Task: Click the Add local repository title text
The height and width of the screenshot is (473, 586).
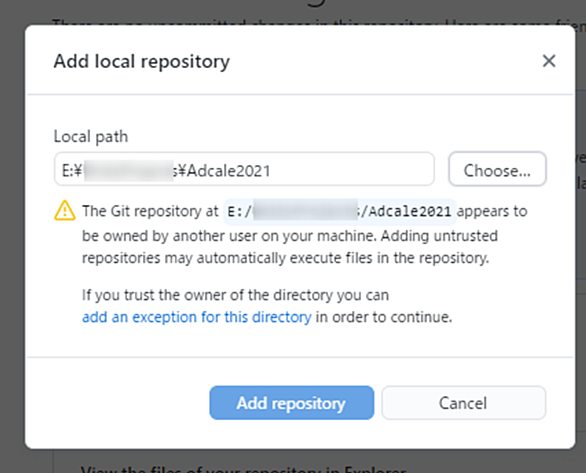Action: point(142,62)
